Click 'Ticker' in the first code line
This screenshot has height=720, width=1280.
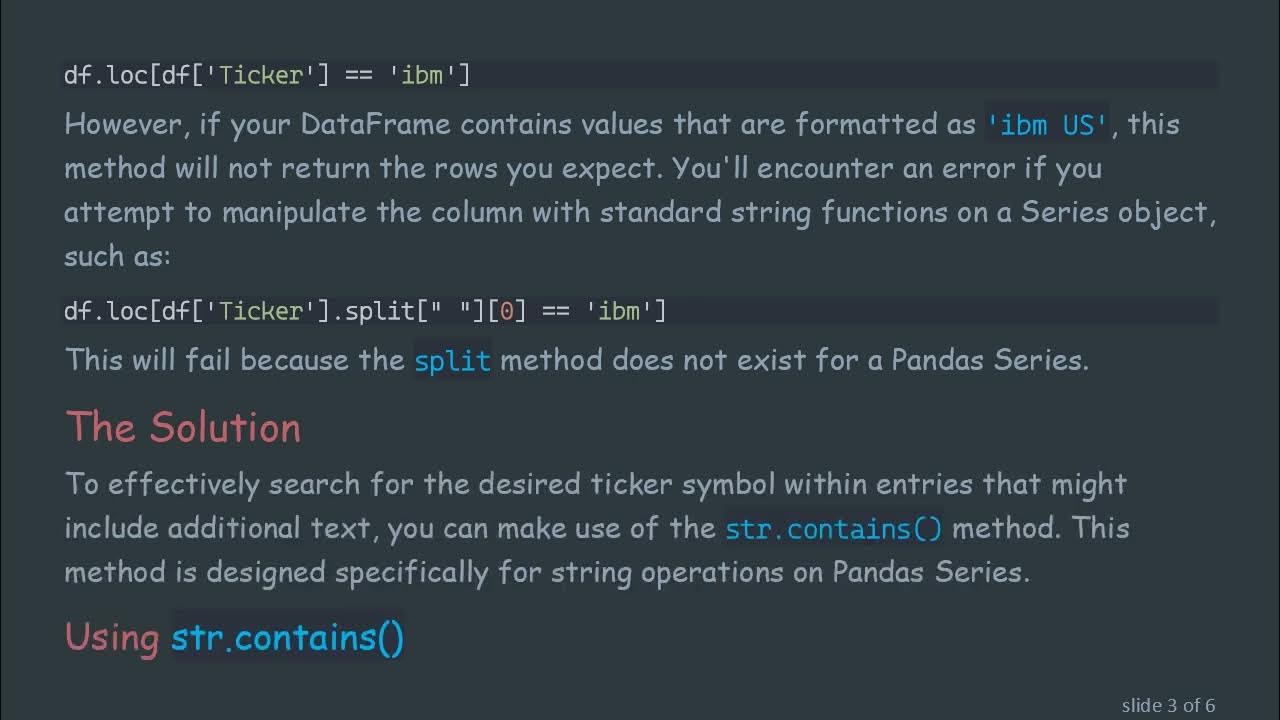tap(260, 75)
